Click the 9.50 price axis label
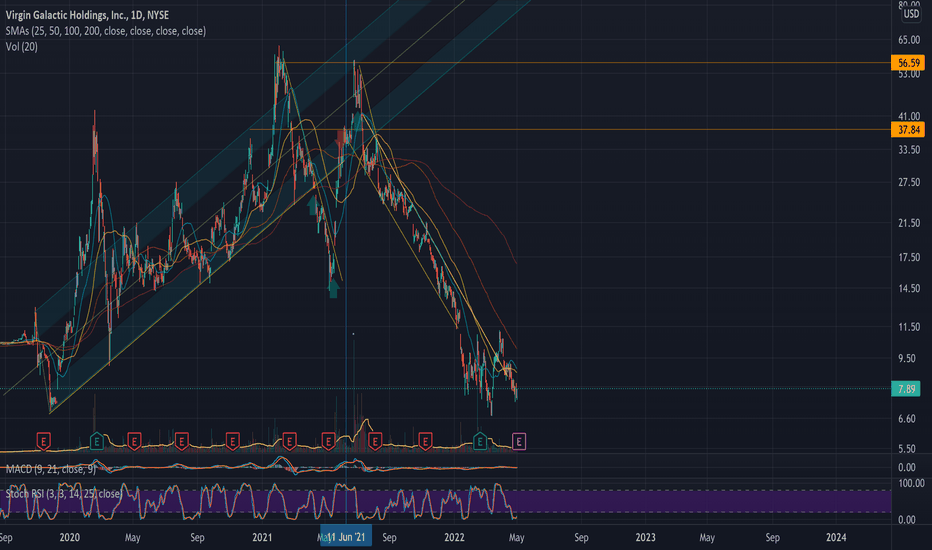 [907, 359]
